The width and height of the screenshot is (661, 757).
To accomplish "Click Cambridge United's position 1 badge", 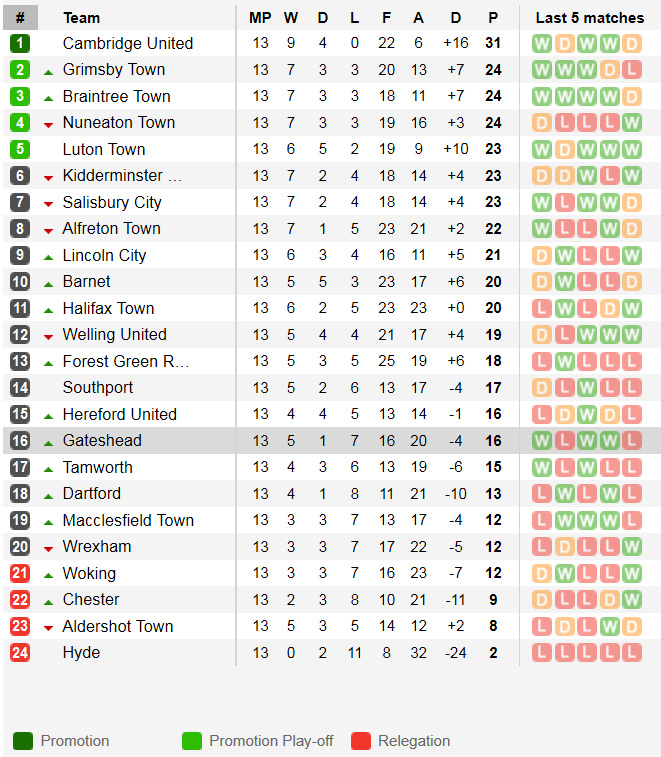I will coord(20,43).
